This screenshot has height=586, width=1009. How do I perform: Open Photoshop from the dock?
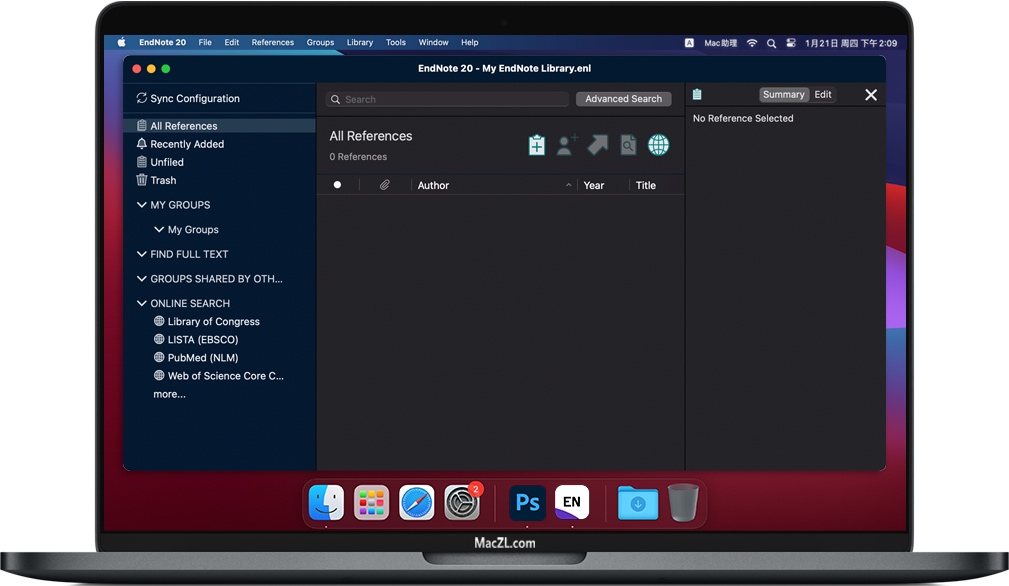pyautogui.click(x=527, y=502)
